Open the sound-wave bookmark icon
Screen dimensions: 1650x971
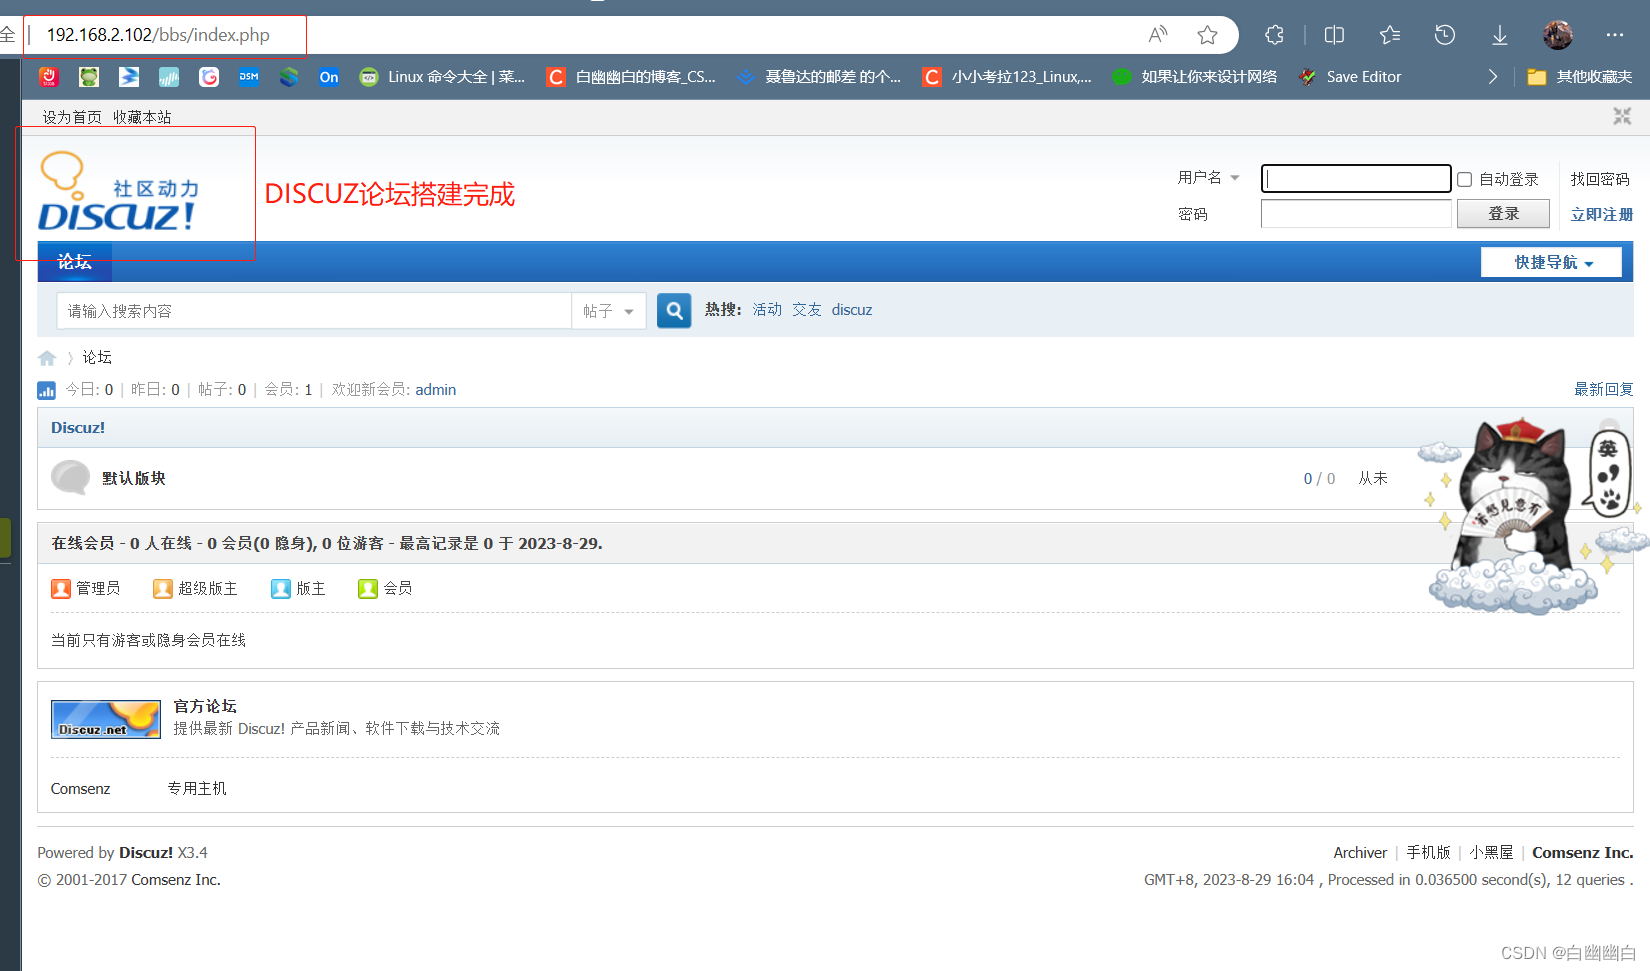(x=169, y=77)
